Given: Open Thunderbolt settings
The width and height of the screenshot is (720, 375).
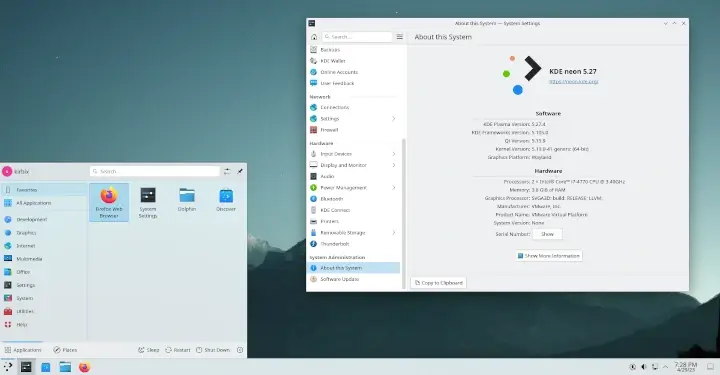Looking at the screenshot, I should tap(354, 244).
